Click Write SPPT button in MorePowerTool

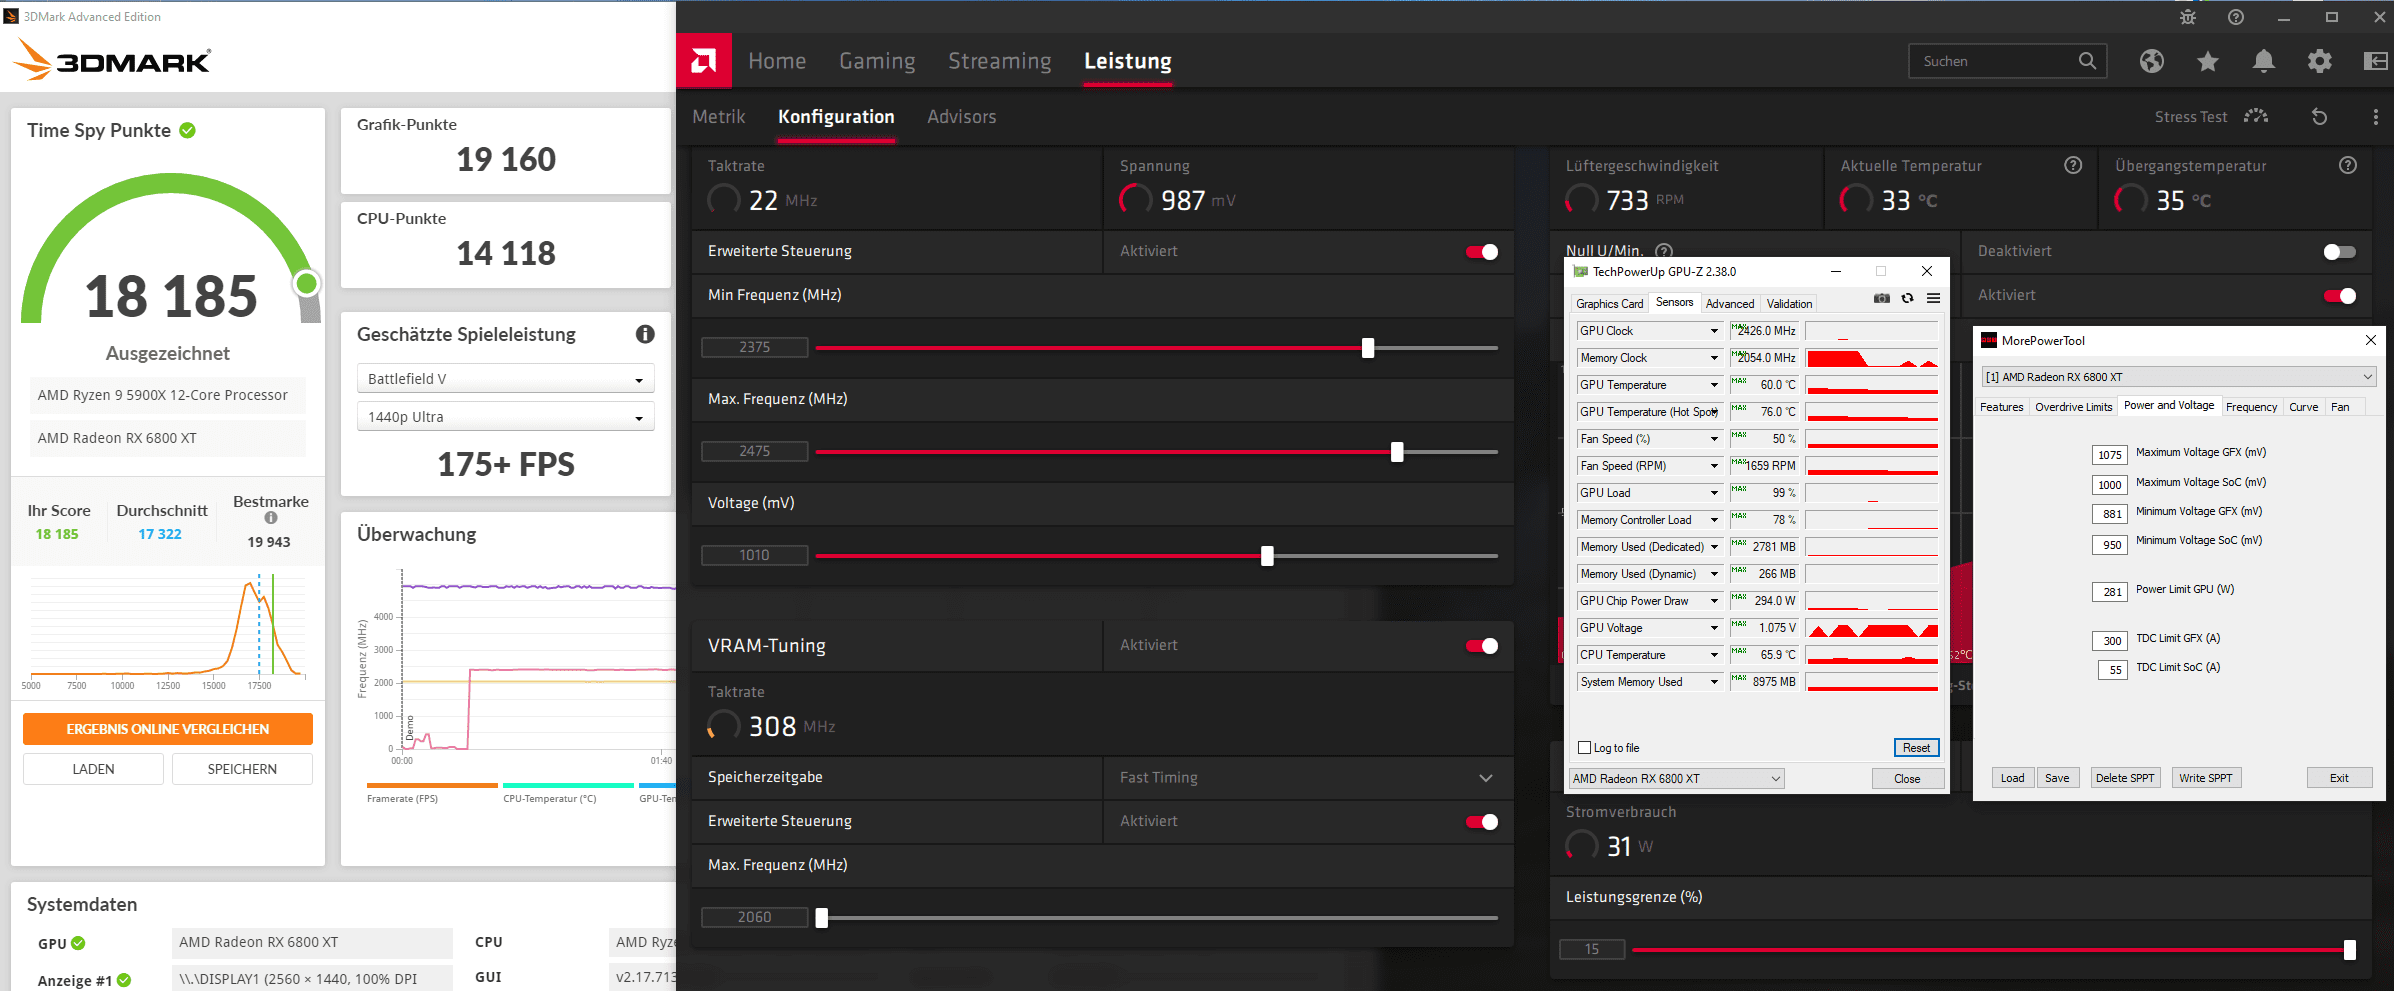tap(2205, 778)
